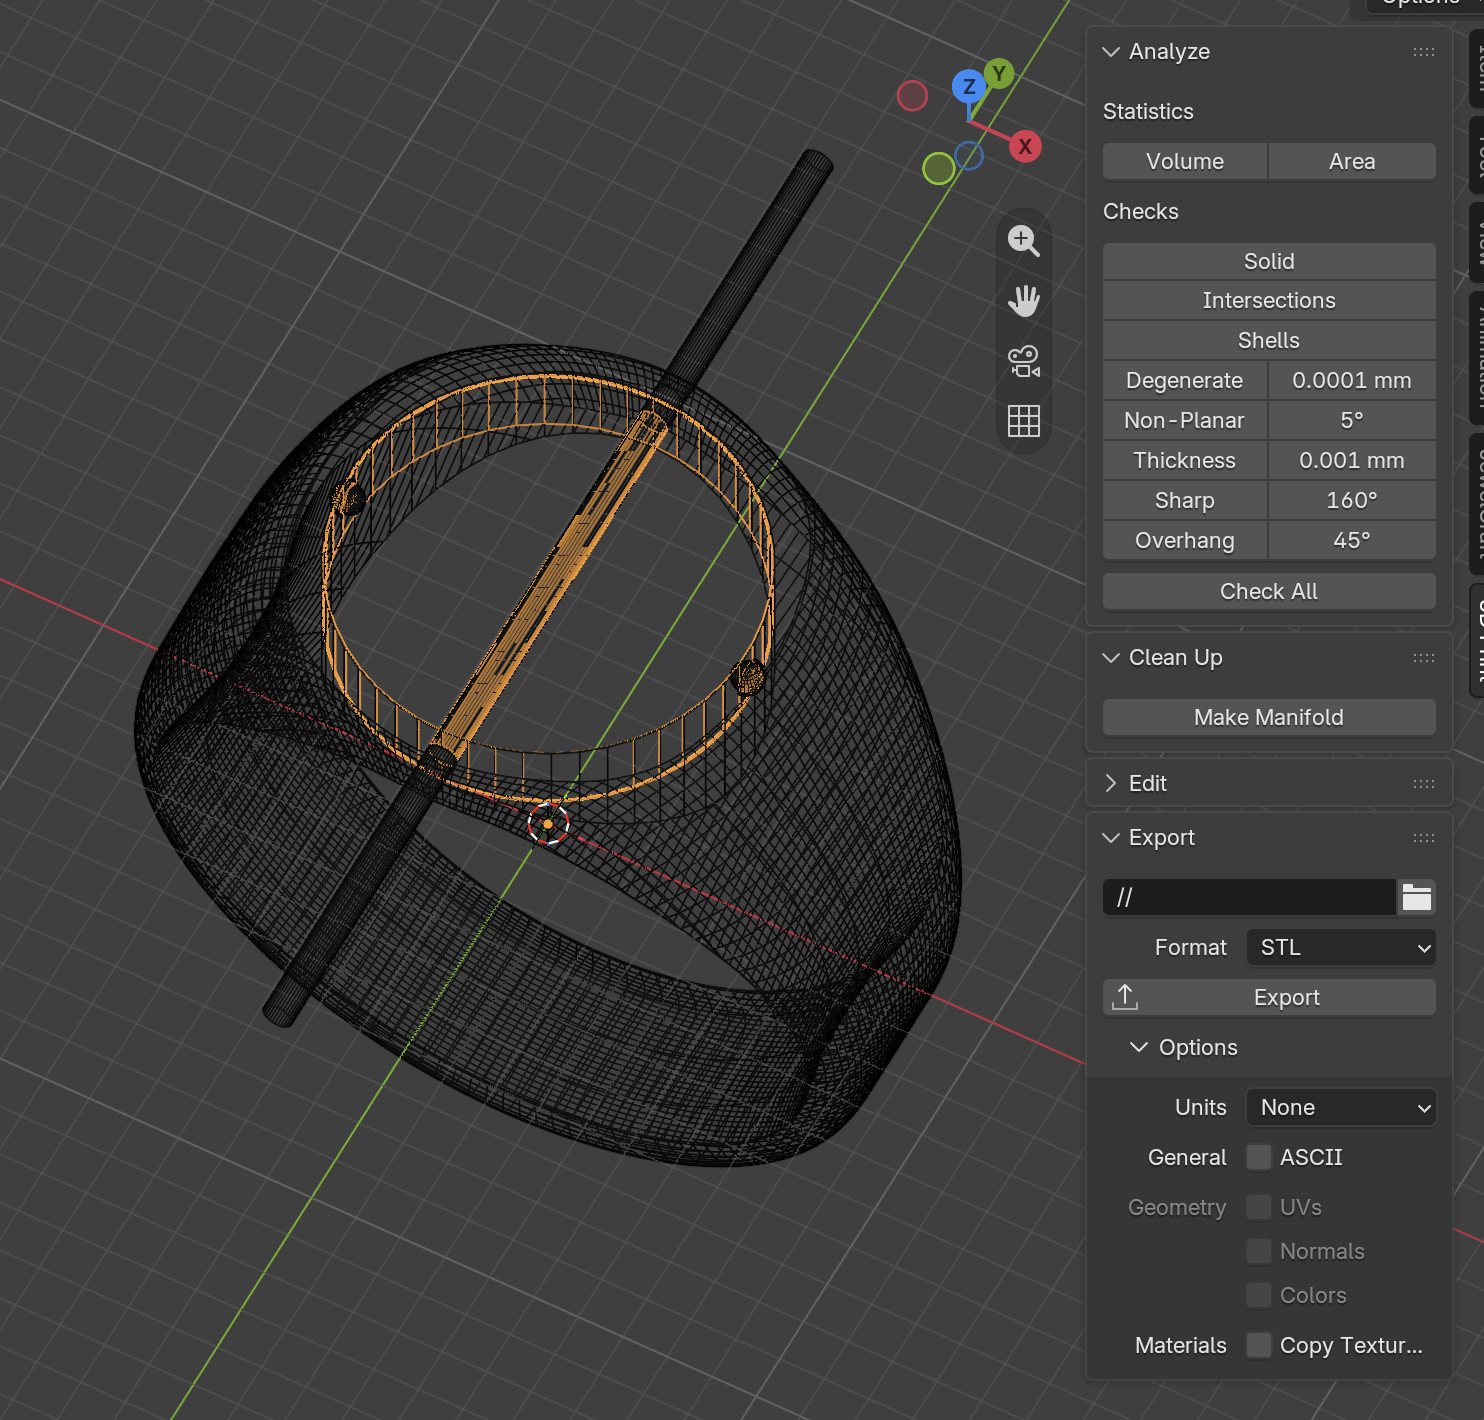Click the Make Manifold button
Screen dimensions: 1484x1420
coord(1269,717)
